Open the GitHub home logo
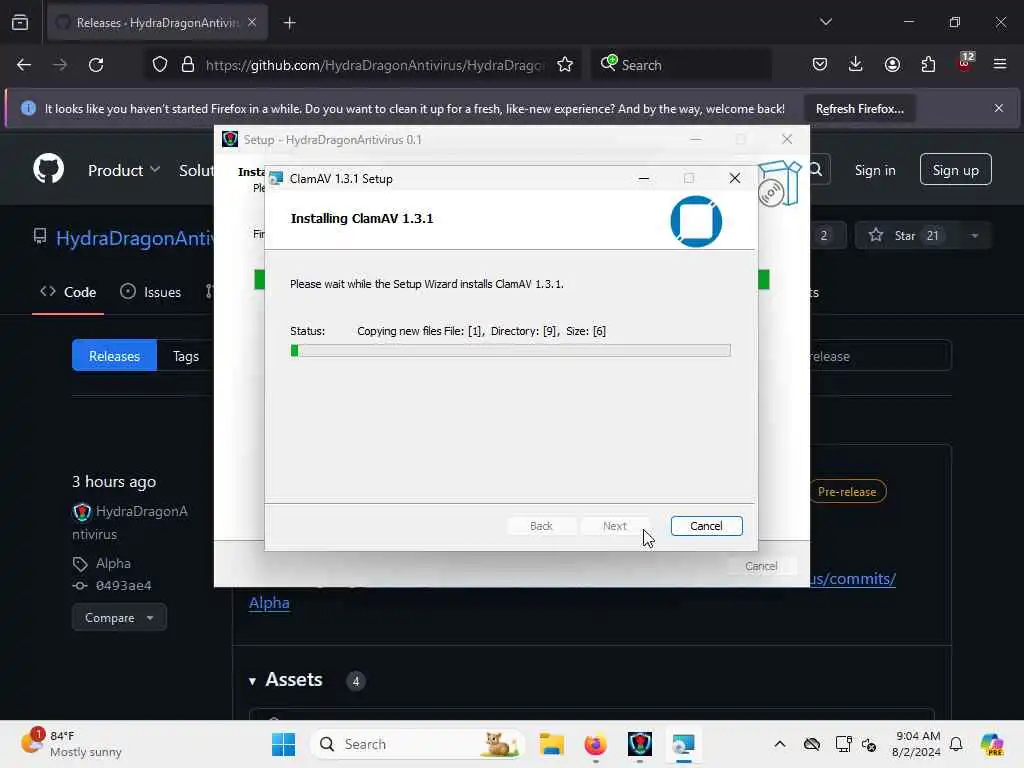 pos(48,169)
